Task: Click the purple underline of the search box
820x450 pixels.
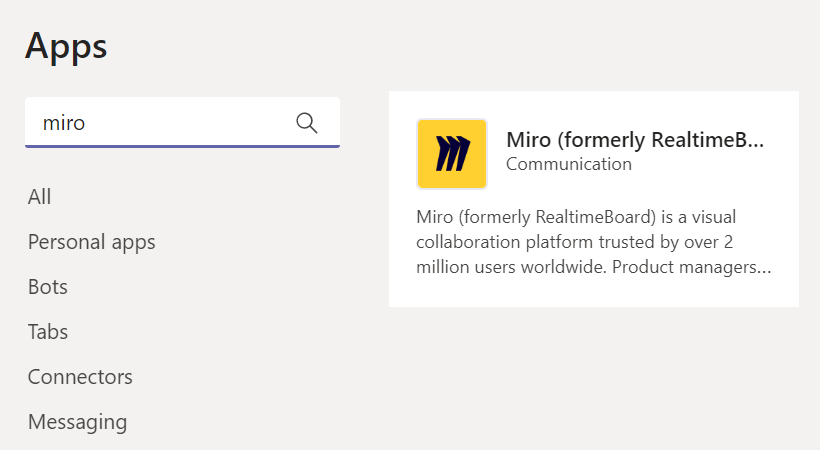Action: 182,146
